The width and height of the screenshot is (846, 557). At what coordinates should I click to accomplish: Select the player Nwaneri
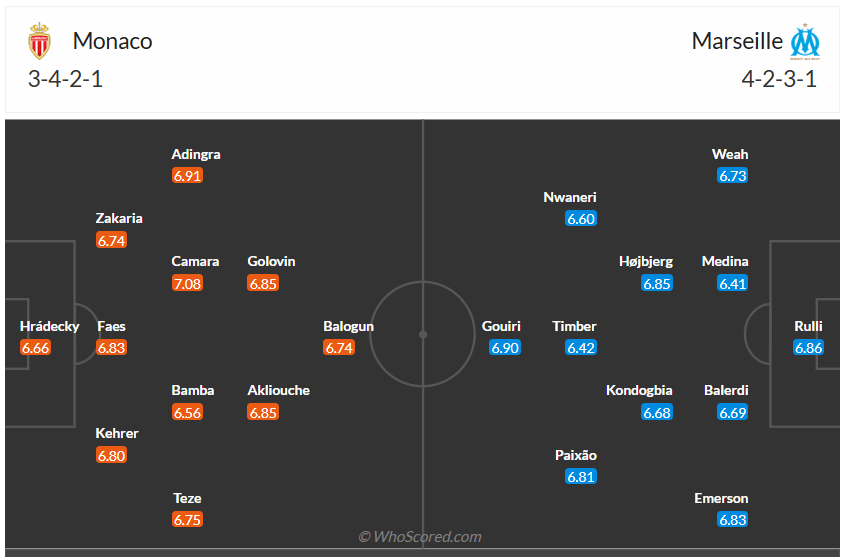(x=570, y=197)
